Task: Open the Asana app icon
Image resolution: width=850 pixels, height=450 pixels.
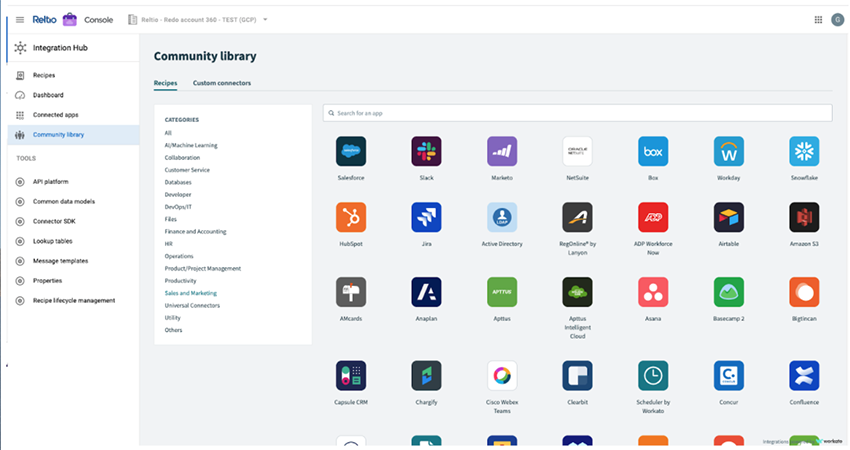Action: tap(653, 292)
